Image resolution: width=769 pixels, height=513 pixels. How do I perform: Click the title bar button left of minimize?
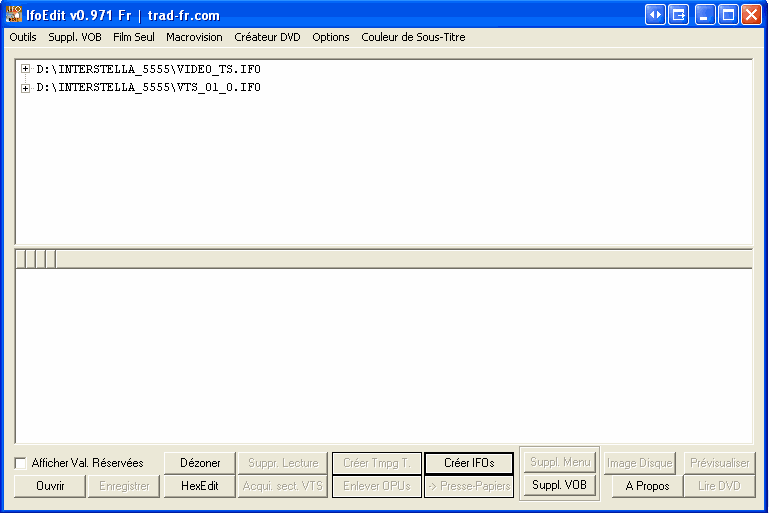click(679, 15)
